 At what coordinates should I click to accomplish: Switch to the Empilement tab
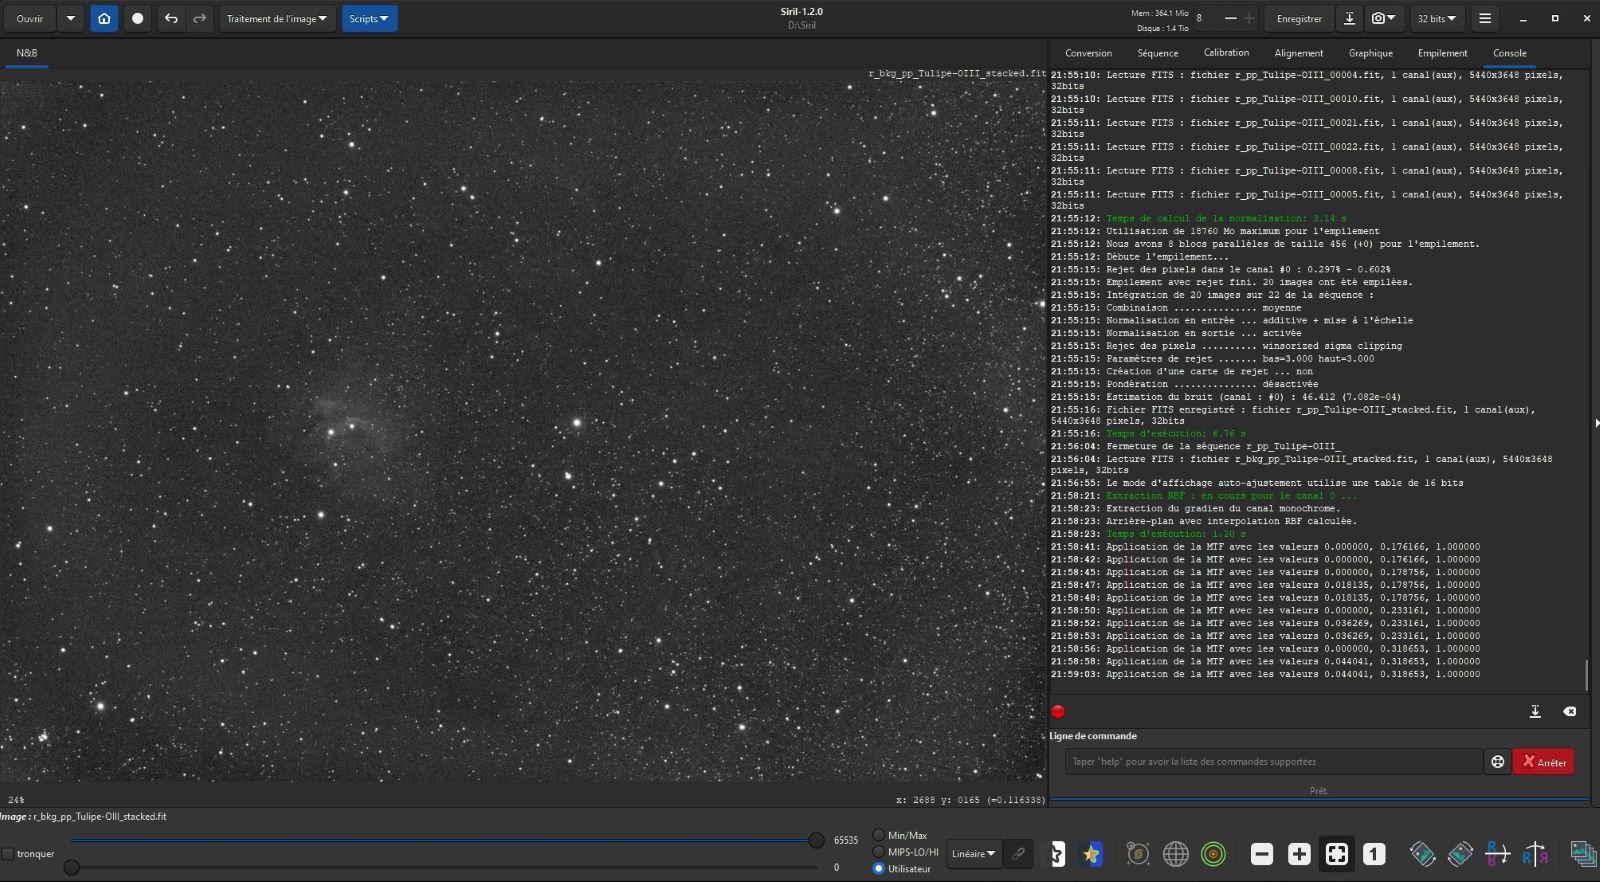[x=1442, y=53]
